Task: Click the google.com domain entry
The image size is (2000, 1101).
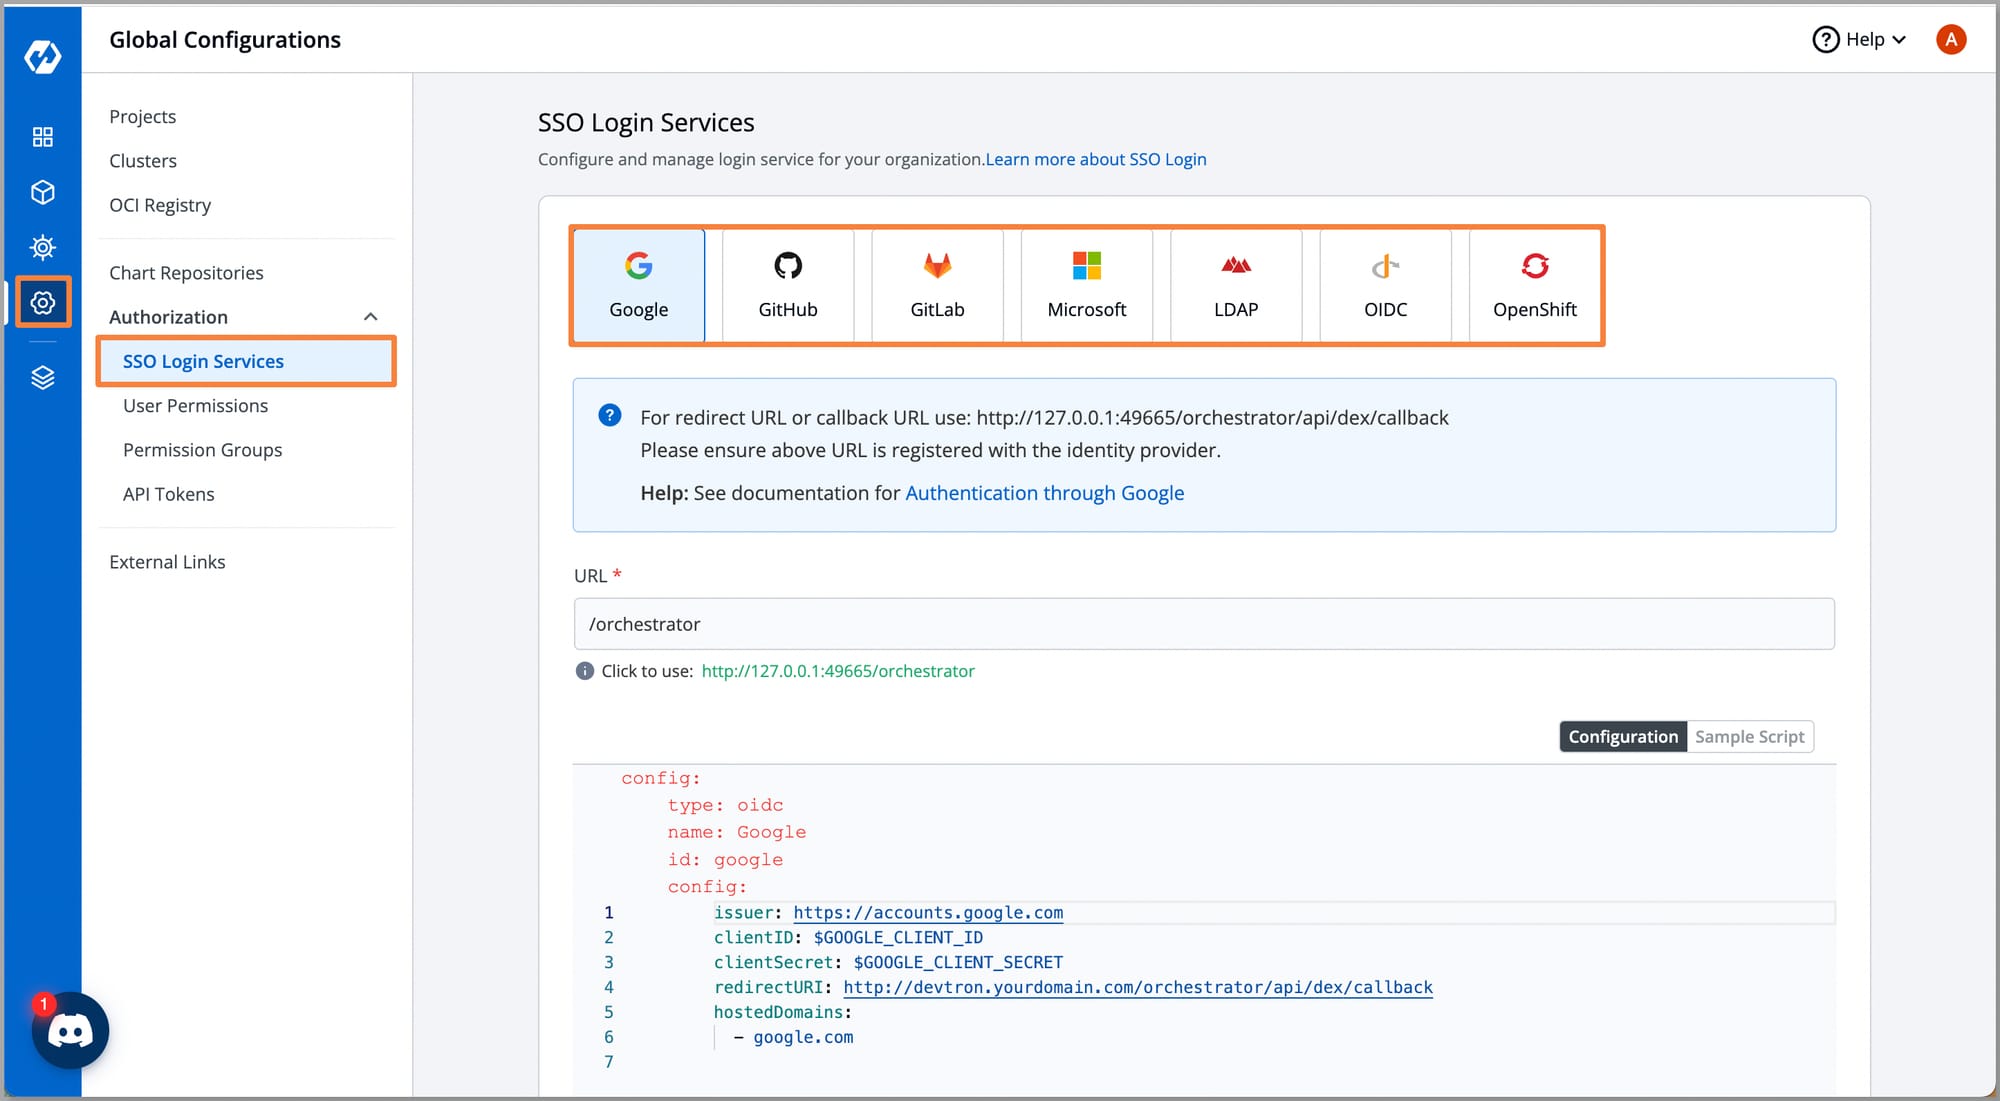Action: (803, 1037)
